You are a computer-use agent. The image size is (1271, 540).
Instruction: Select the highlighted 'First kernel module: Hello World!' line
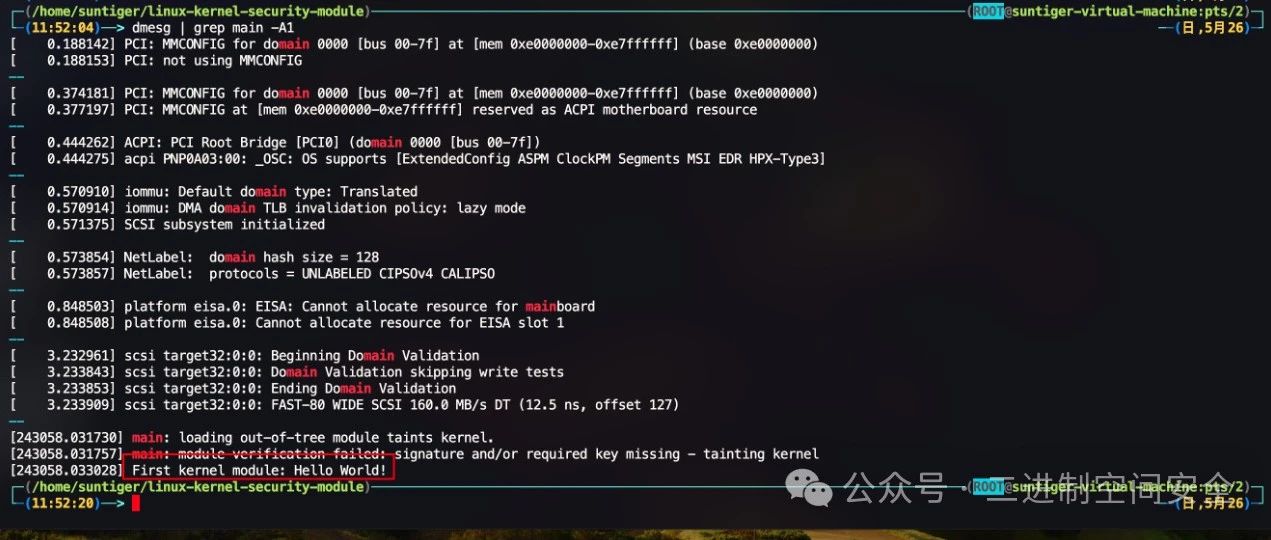point(259,470)
